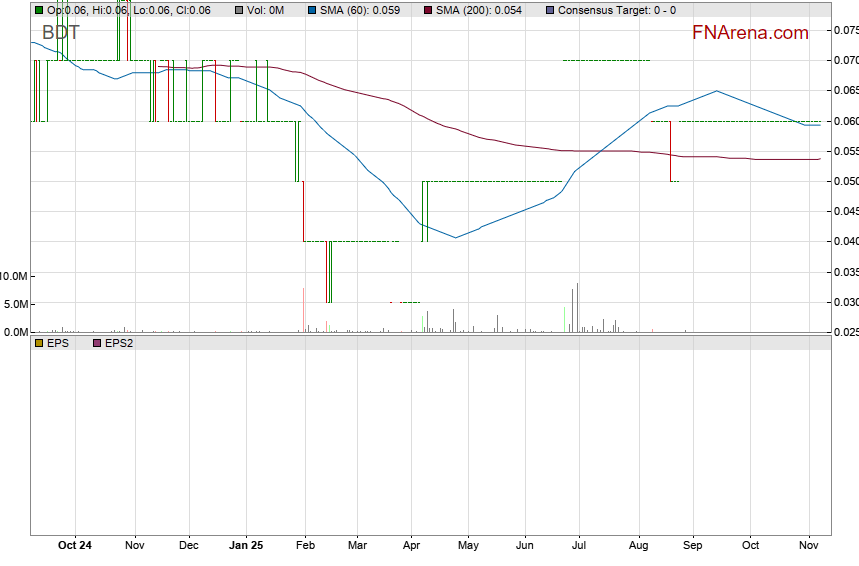The height and width of the screenshot is (566, 859).
Task: Click the 'Jan 25' date axis label
Action: pos(246,546)
